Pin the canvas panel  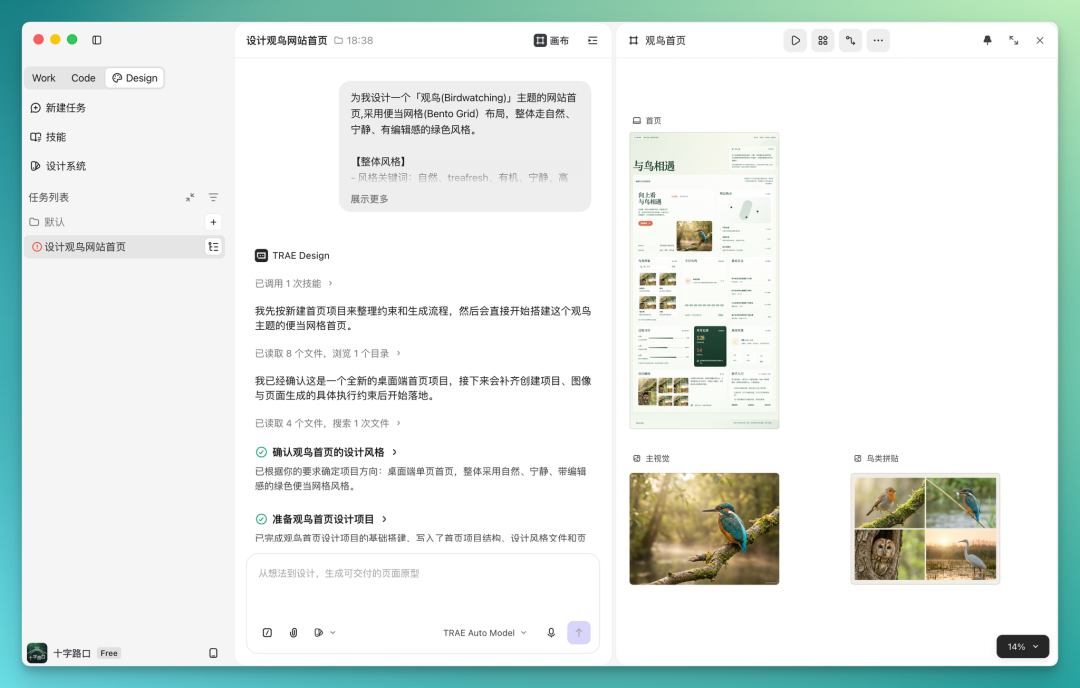pos(988,41)
